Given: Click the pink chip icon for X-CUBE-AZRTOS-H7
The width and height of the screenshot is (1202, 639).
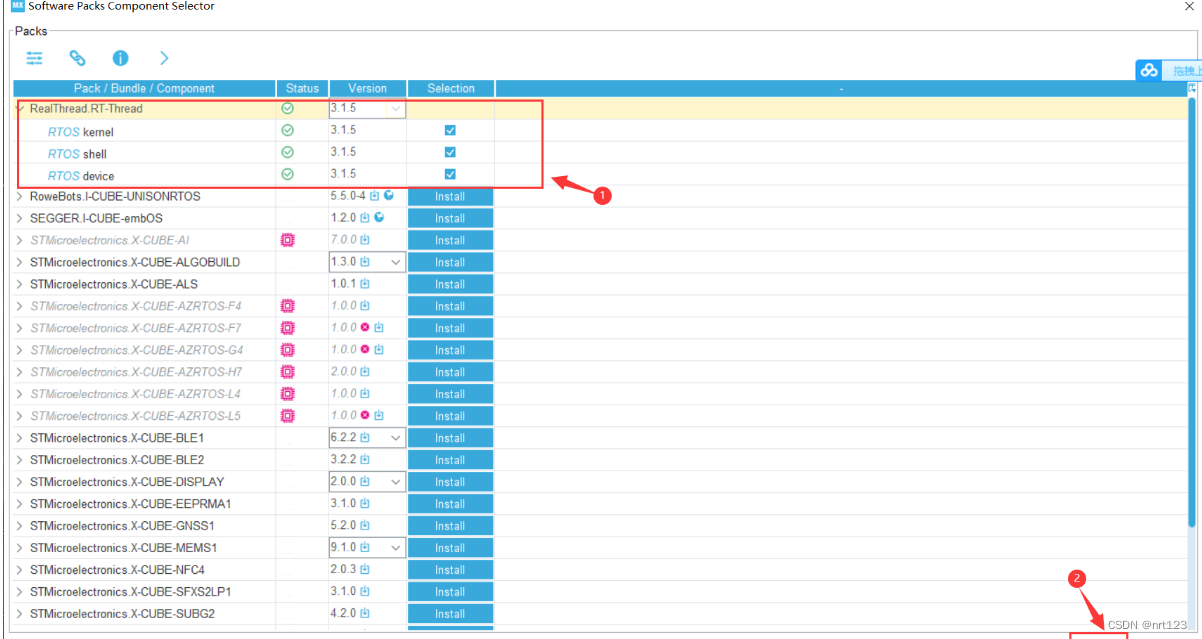Looking at the screenshot, I should pos(288,372).
